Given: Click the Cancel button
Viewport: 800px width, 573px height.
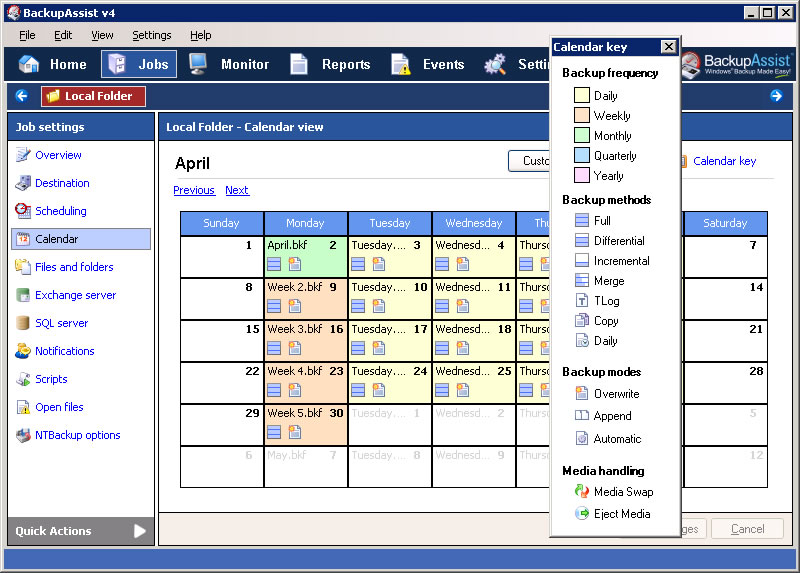Looking at the screenshot, I should pyautogui.click(x=747, y=529).
